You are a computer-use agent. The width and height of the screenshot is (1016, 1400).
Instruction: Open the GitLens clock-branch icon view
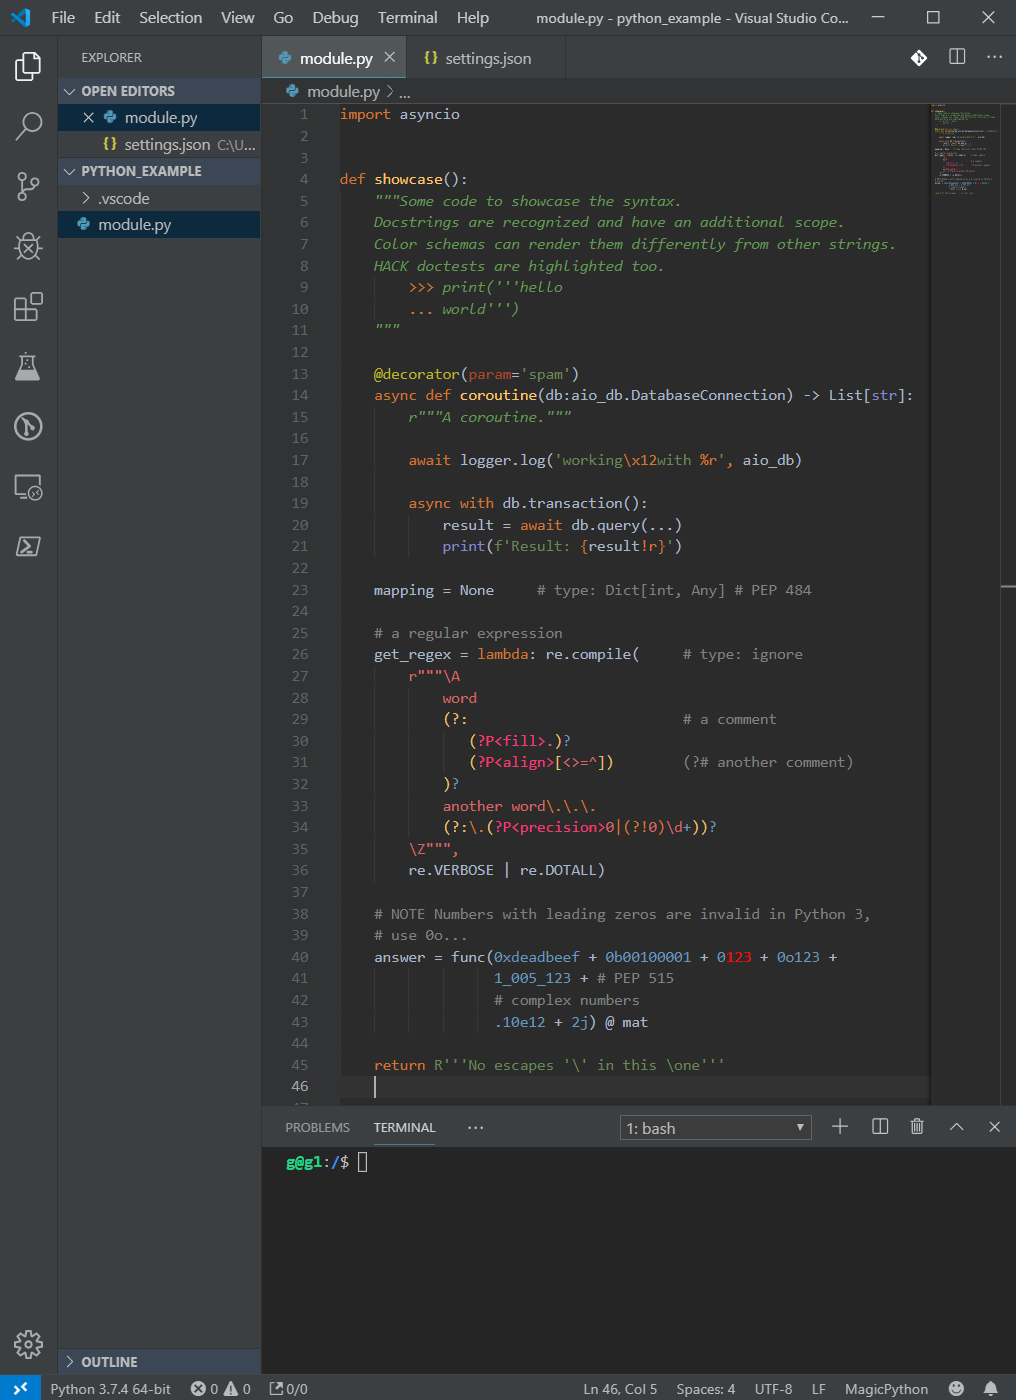pos(28,427)
